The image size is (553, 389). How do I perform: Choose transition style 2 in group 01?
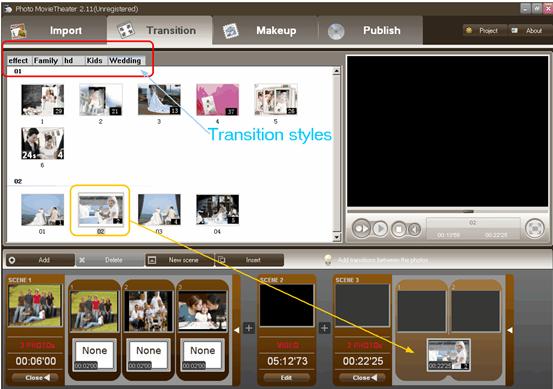[x=101, y=100]
